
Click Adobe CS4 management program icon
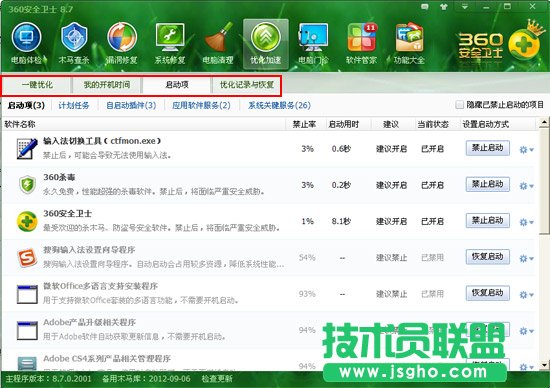click(27, 363)
